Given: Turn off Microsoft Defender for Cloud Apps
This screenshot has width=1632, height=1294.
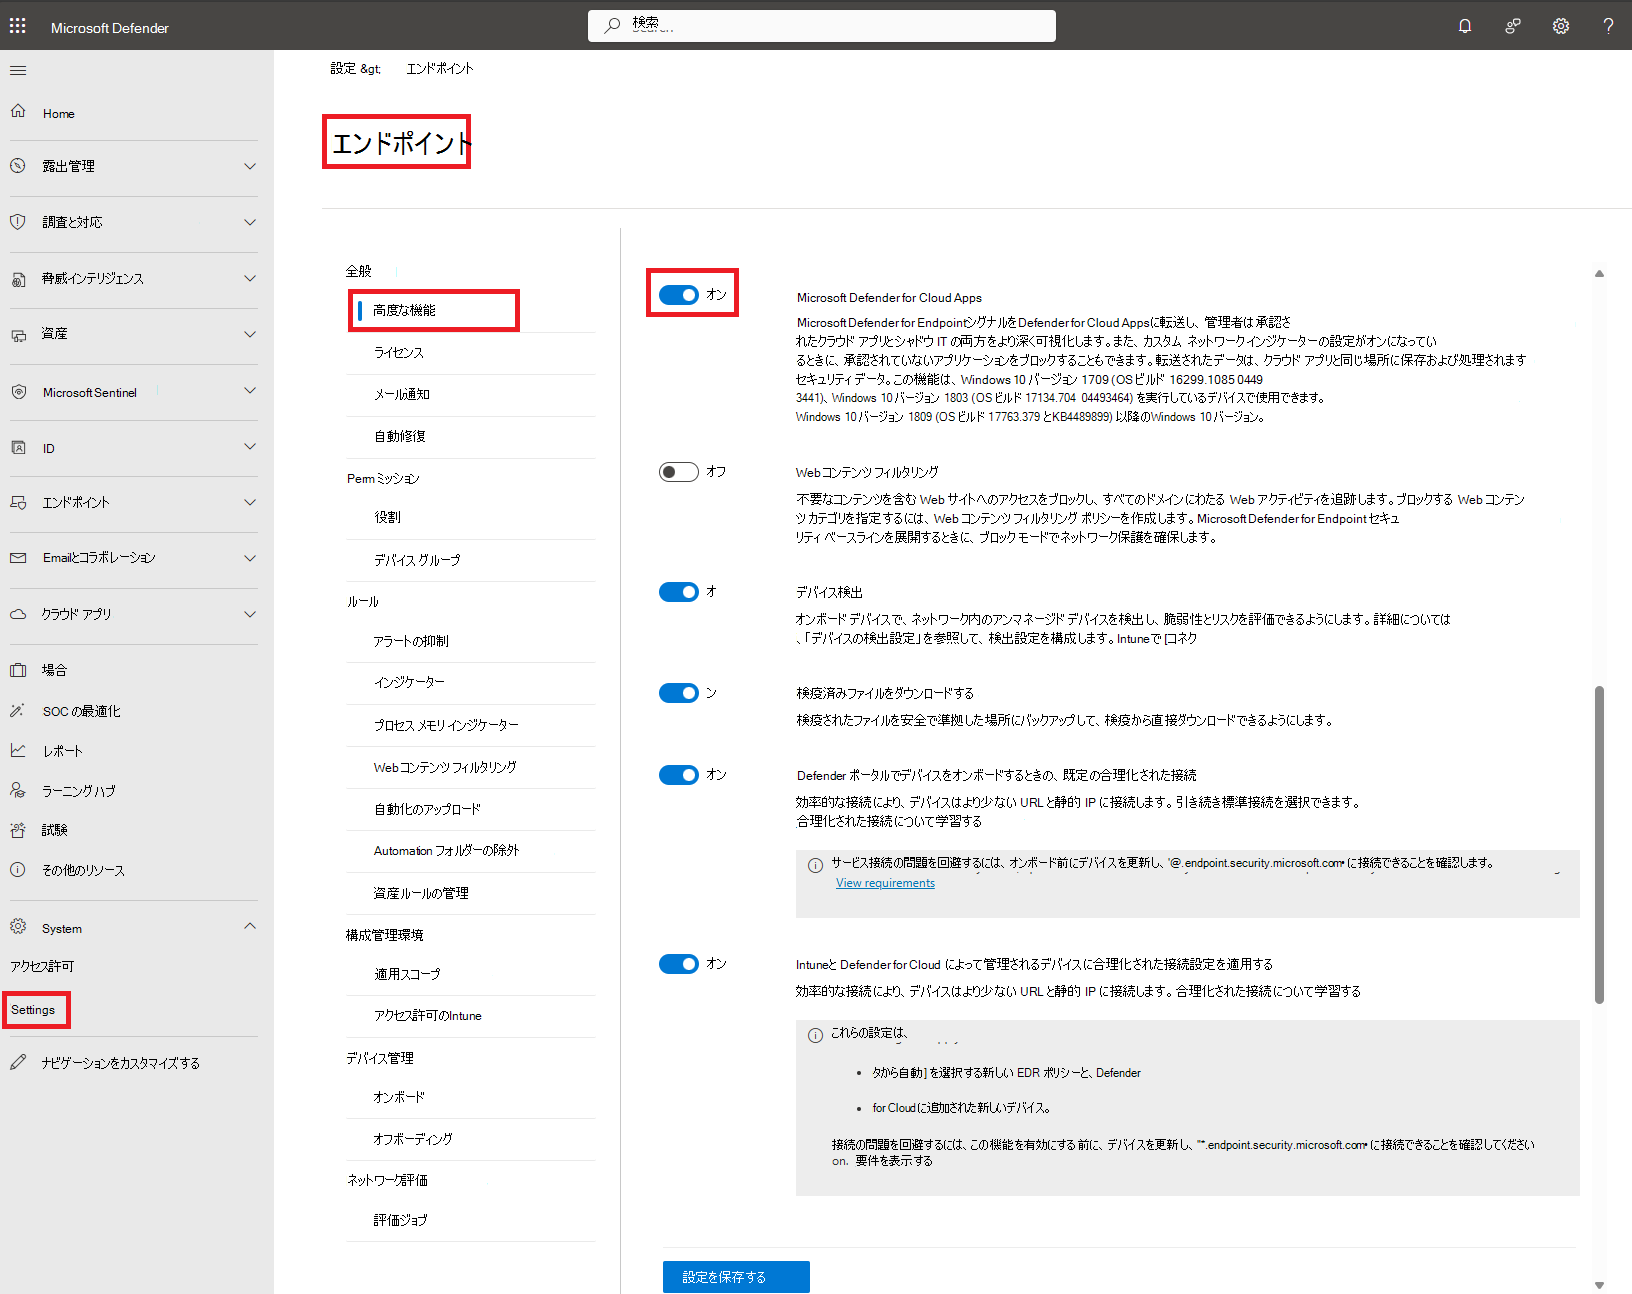Looking at the screenshot, I should pyautogui.click(x=679, y=295).
